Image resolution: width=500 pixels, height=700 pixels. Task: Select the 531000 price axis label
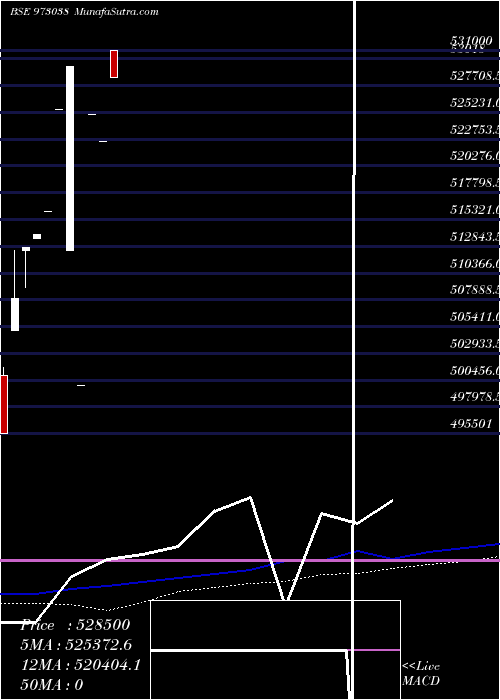pos(471,41)
